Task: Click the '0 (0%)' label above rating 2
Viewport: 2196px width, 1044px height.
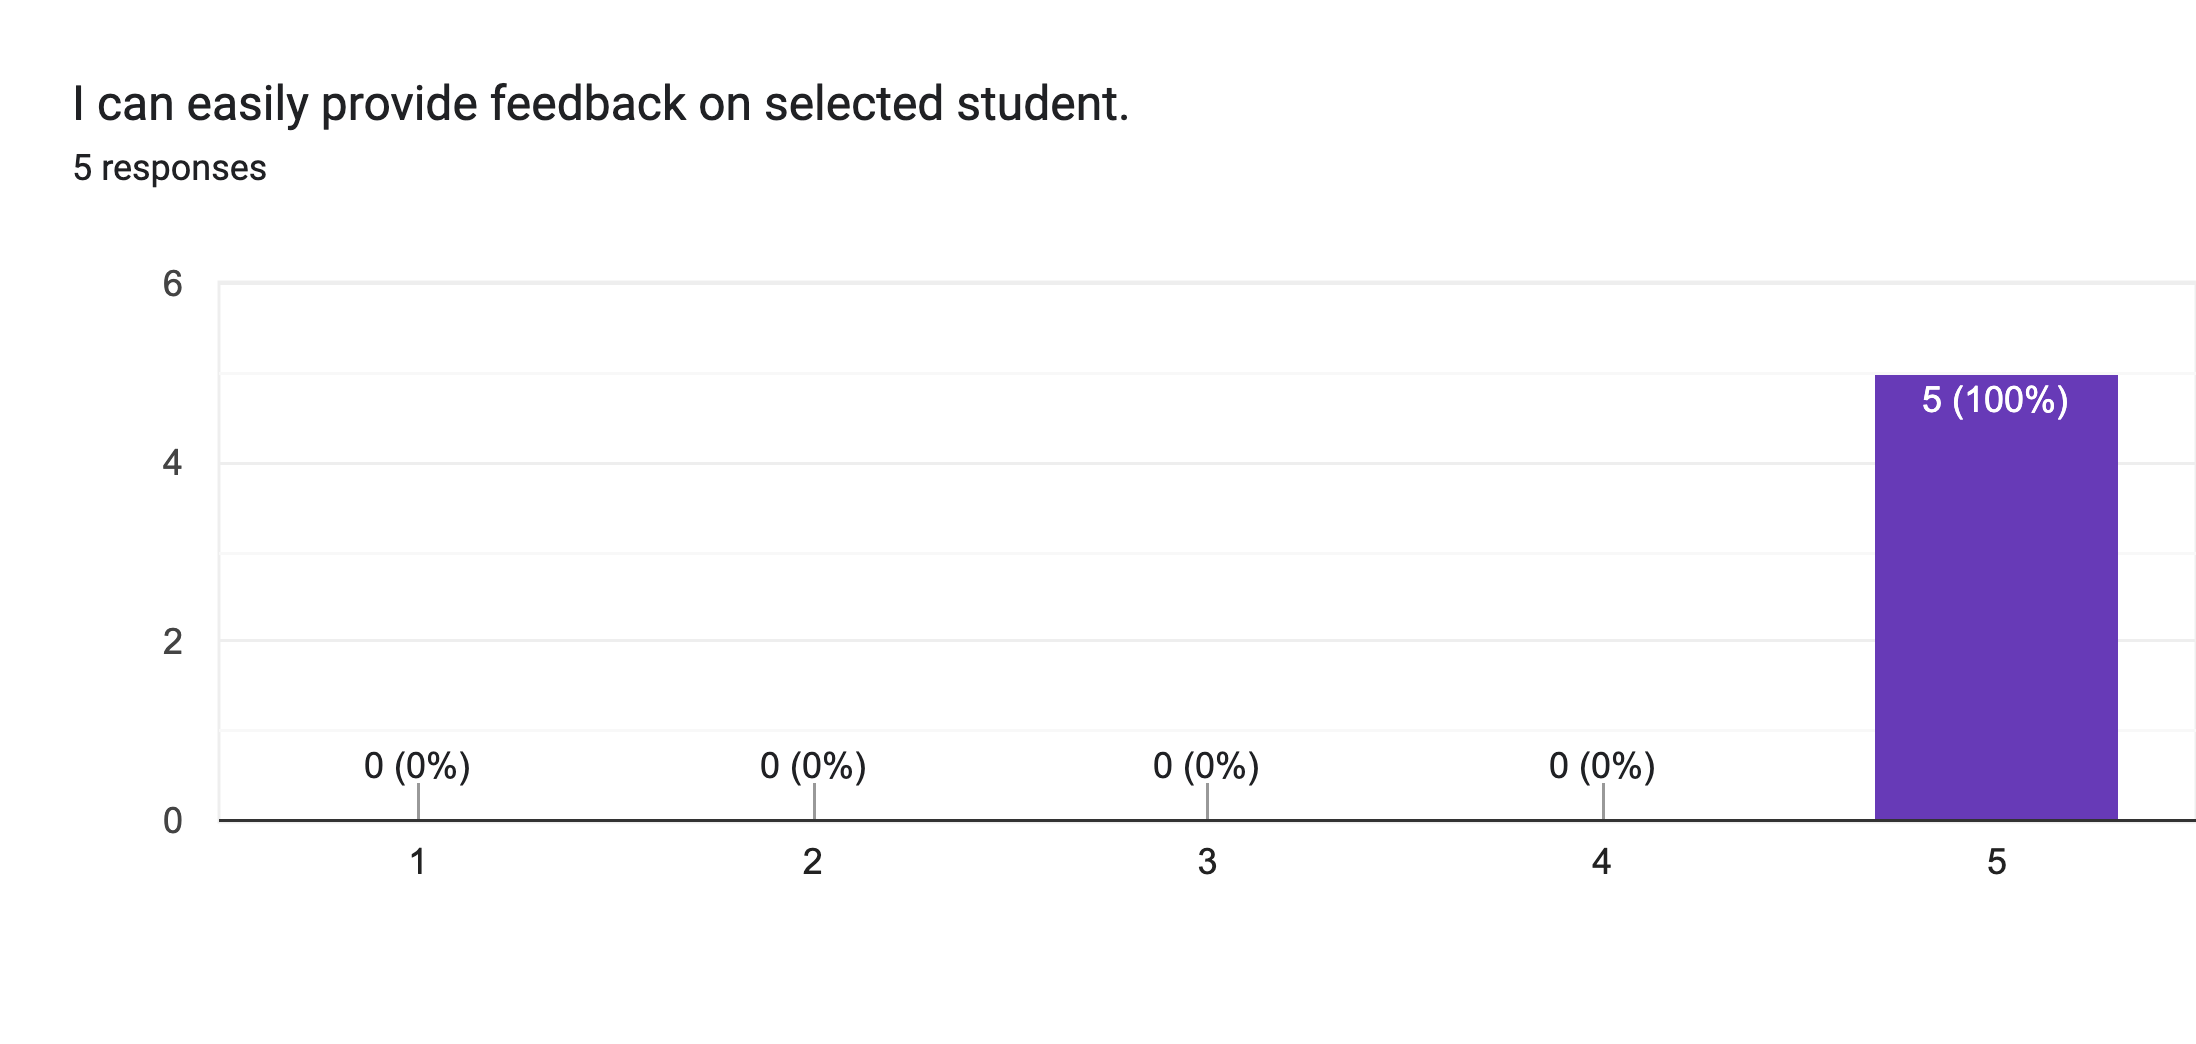Action: [813, 766]
